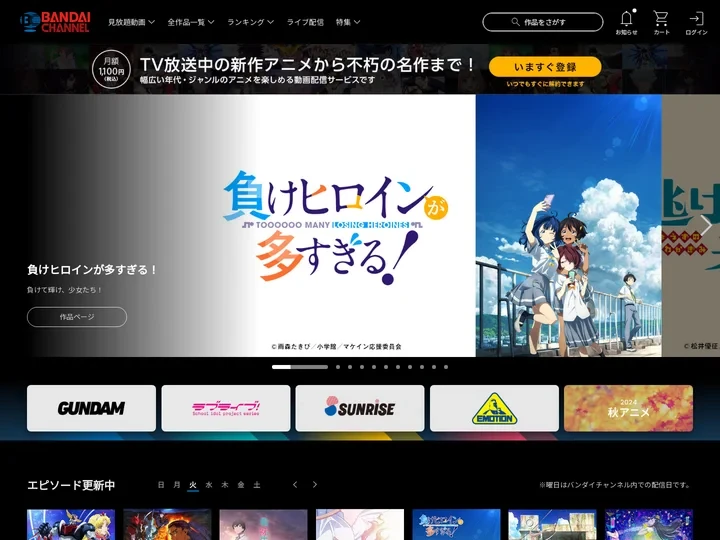Open the SUNRISE category tile
720x540 pixels.
[360, 408]
